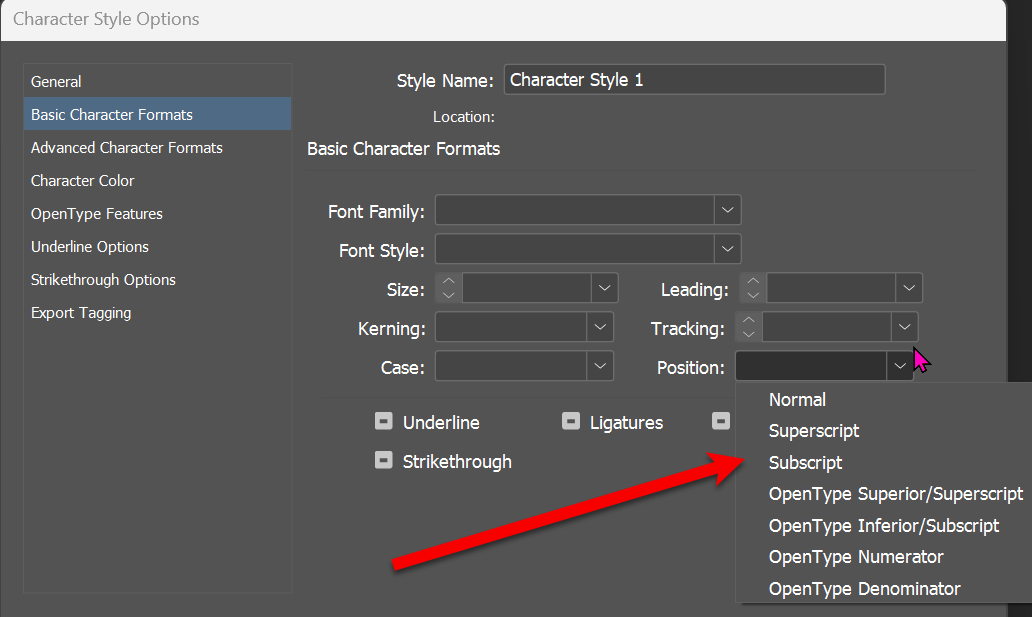The image size is (1032, 617).
Task: Toggle the Strikethrough checkbox
Action: 384,461
